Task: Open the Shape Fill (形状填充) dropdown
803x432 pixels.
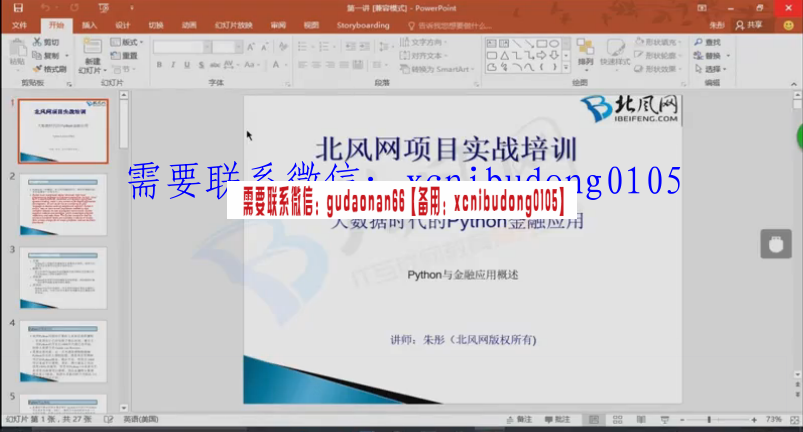Action: click(657, 42)
